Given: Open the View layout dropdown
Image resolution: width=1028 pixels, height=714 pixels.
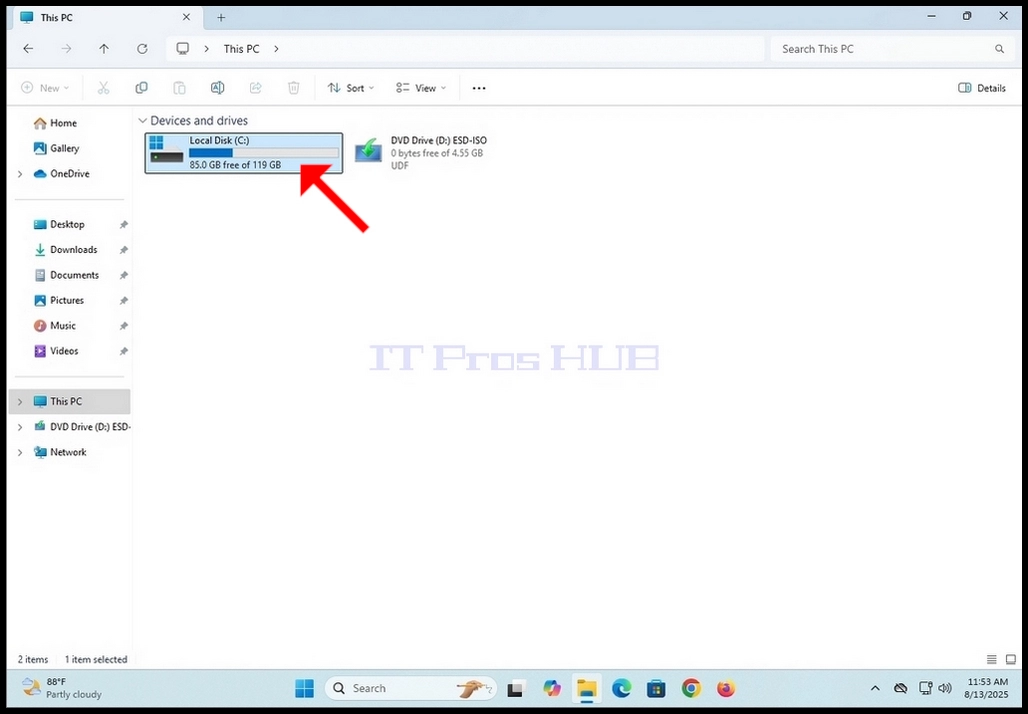Looking at the screenshot, I should tap(420, 88).
